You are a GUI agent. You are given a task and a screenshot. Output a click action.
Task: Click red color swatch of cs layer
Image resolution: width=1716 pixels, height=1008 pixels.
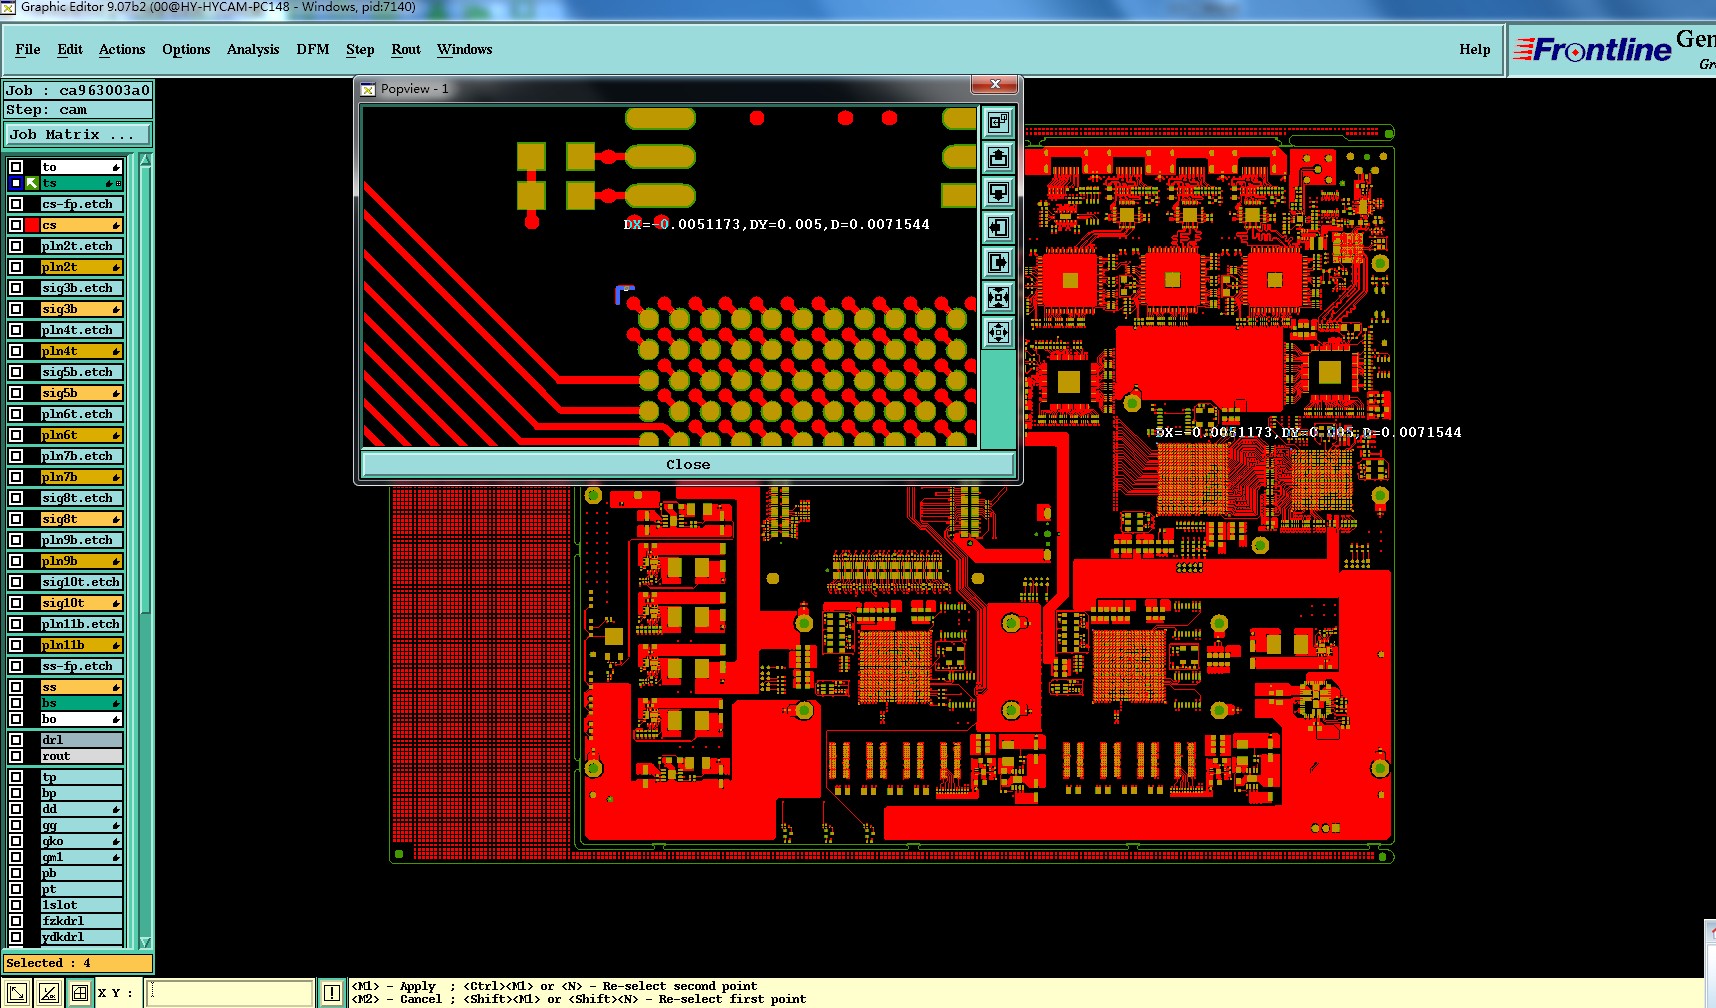32,225
